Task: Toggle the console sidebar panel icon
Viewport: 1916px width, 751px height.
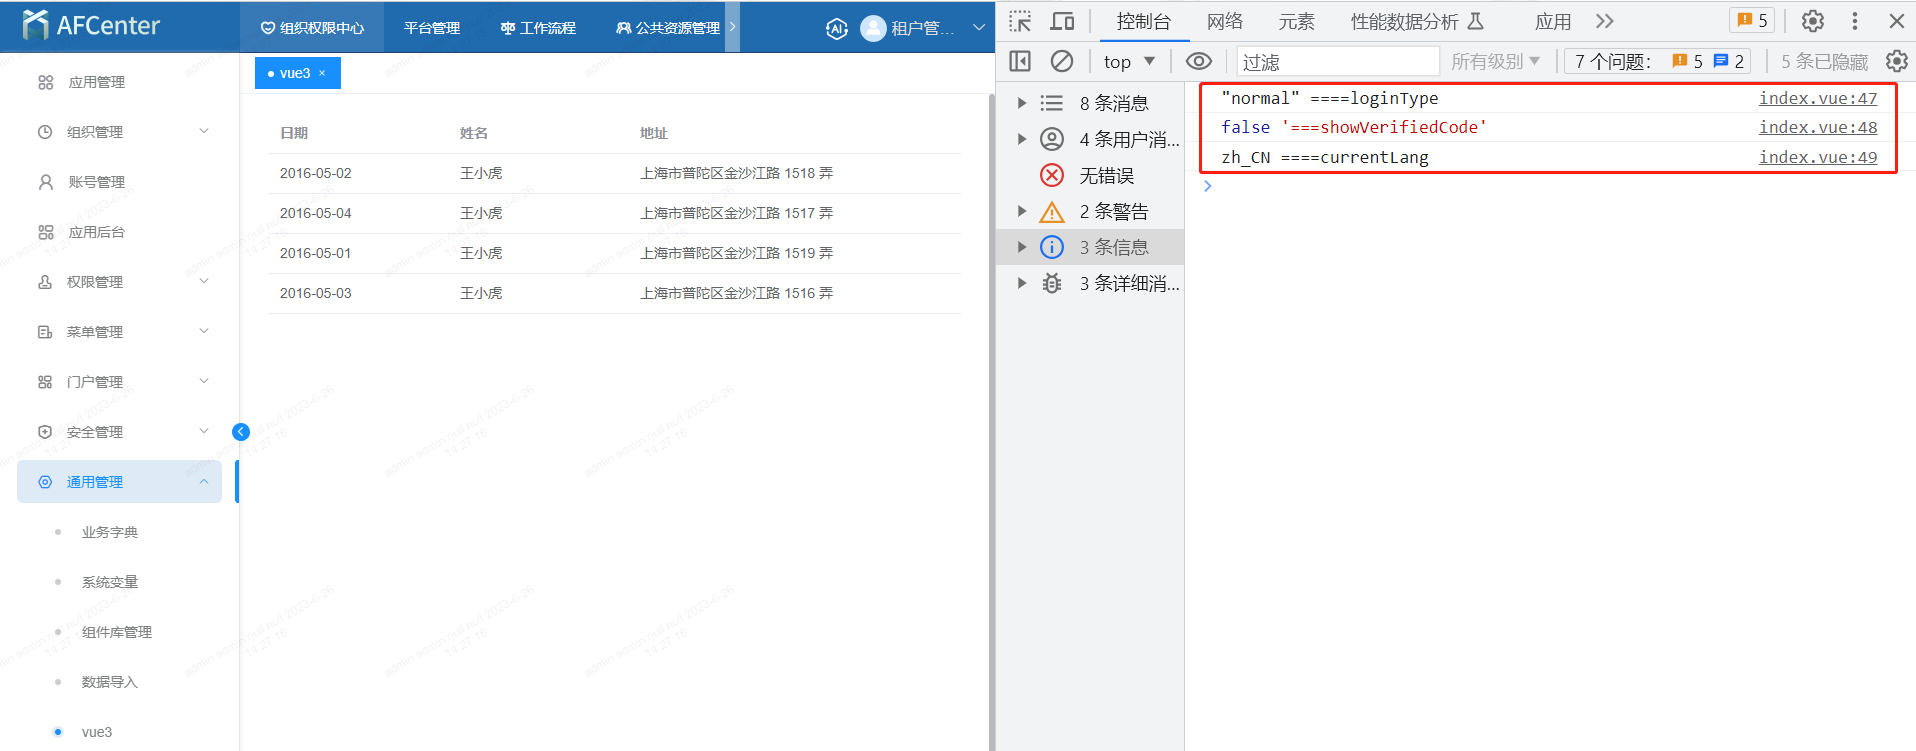Action: (x=1020, y=62)
